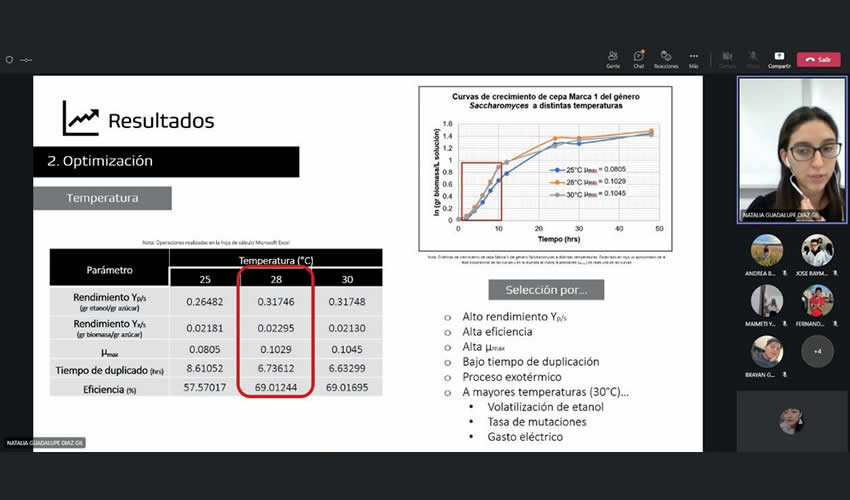Click Brayan G.'s participant avatar
The height and width of the screenshot is (500, 850).
click(x=767, y=351)
